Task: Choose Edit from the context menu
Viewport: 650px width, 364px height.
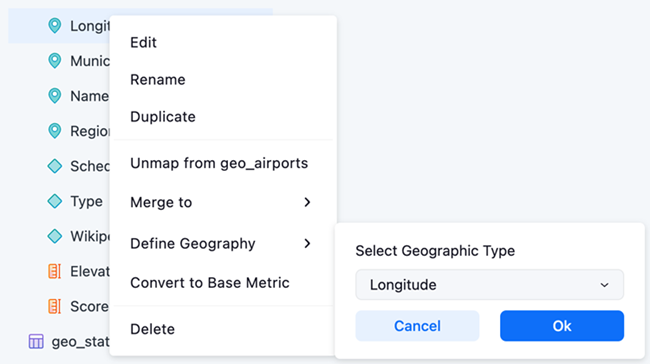Action: (x=143, y=42)
